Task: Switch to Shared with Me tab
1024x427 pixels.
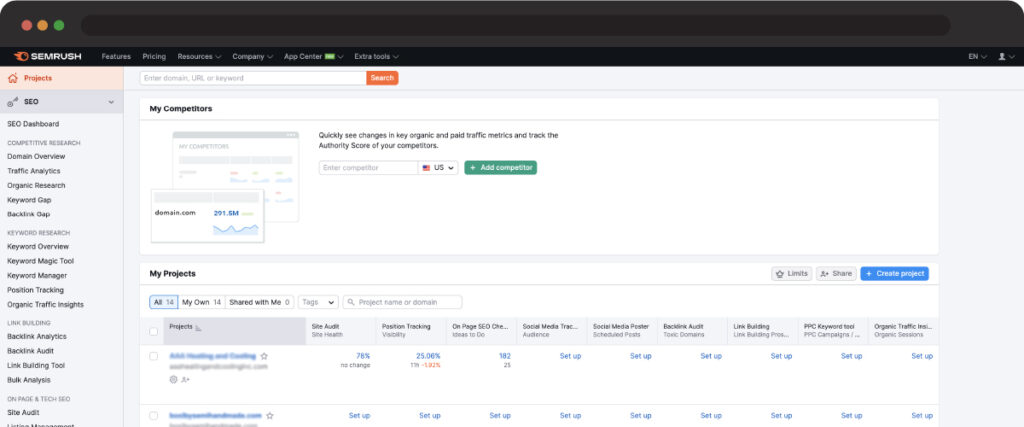Action: tap(260, 302)
